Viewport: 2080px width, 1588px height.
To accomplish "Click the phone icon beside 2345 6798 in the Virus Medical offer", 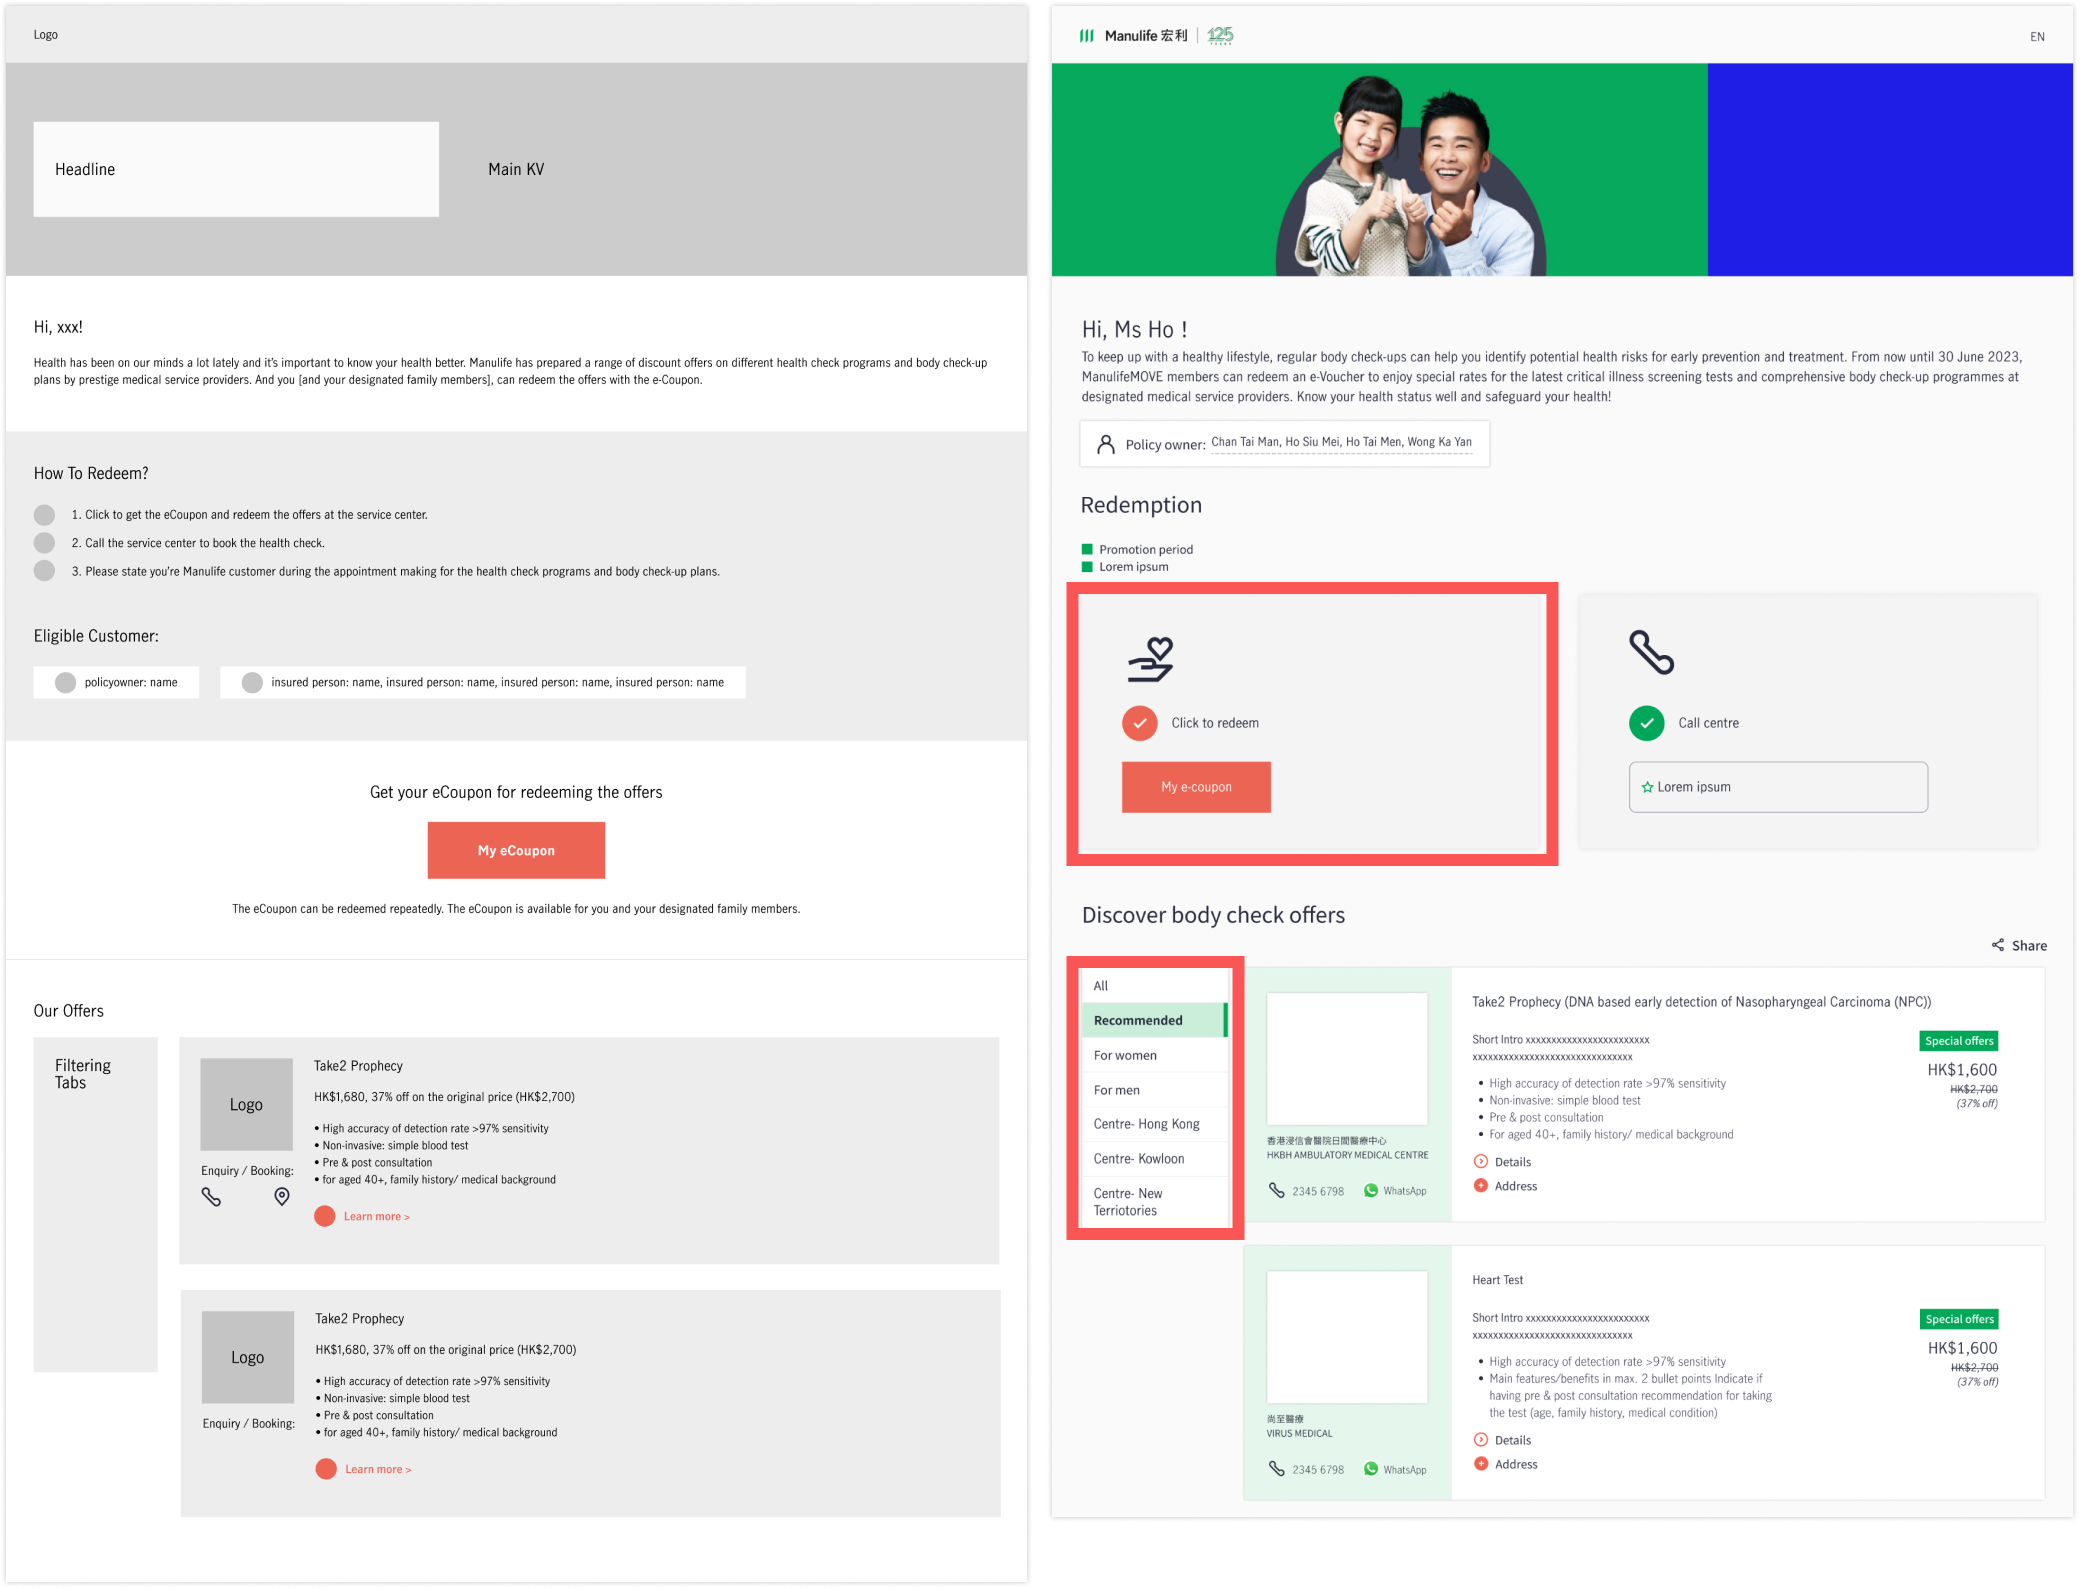I will (x=1276, y=1468).
